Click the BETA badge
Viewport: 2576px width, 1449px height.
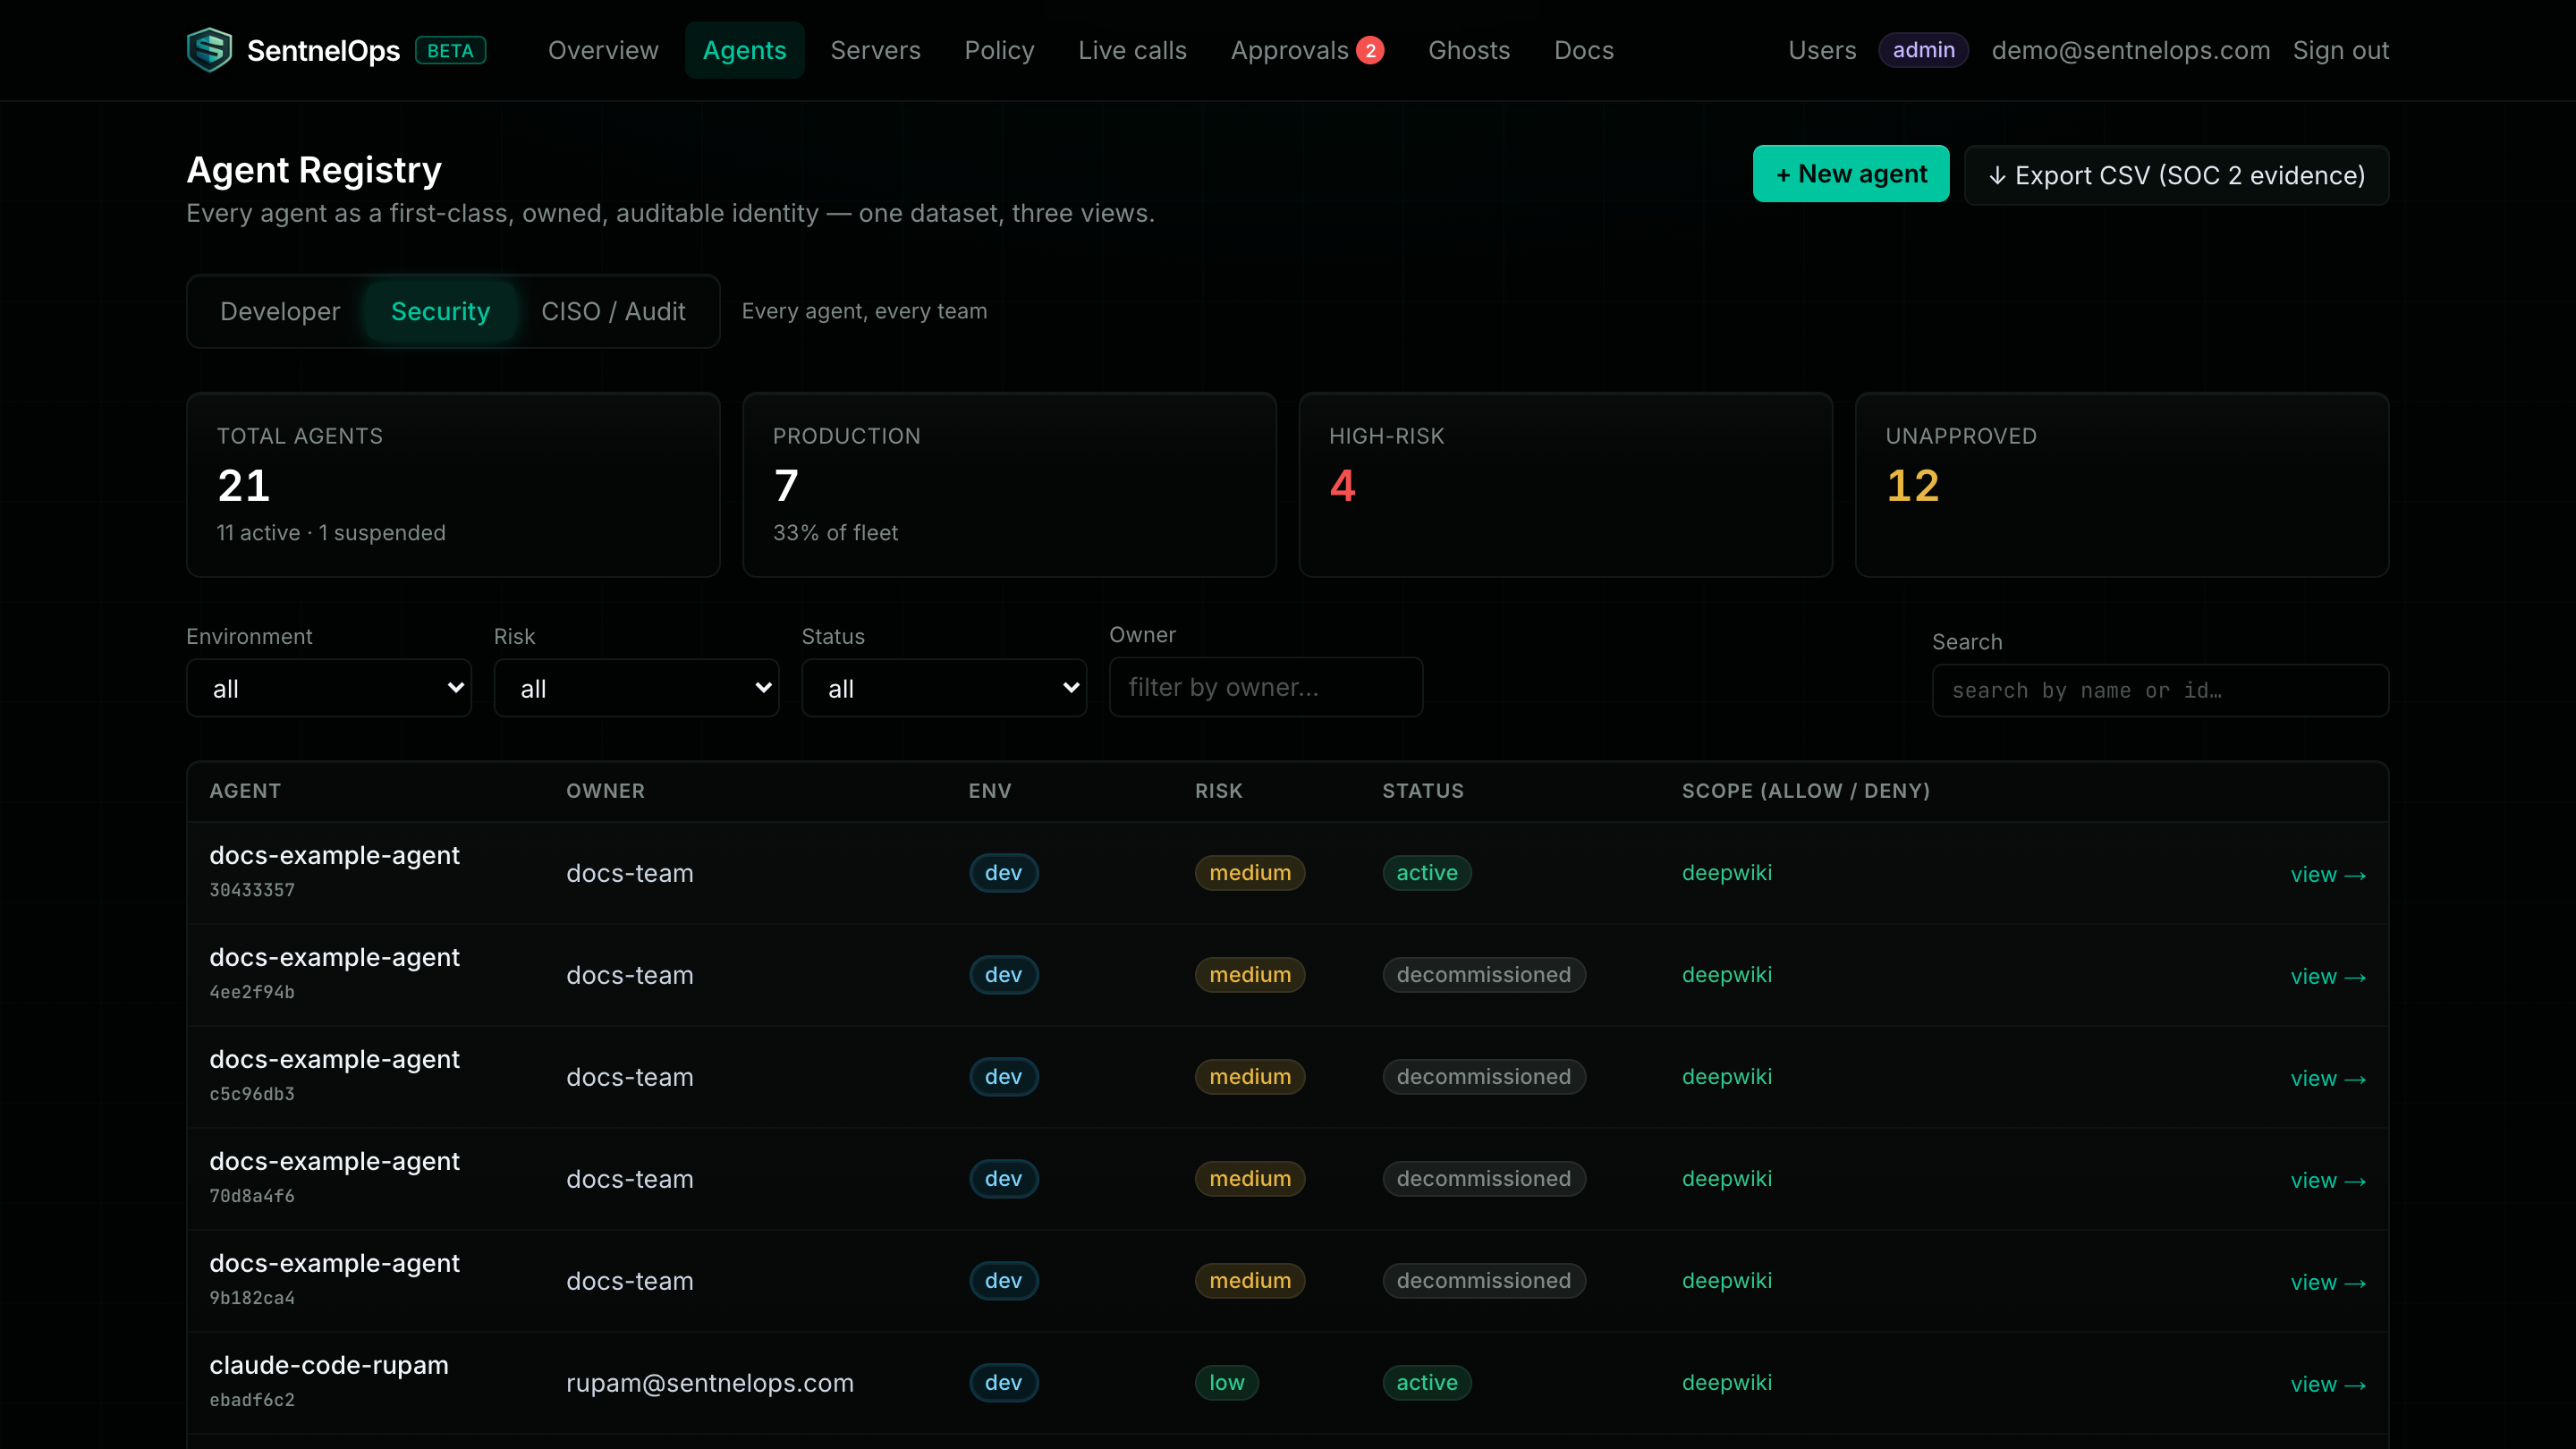[450, 50]
